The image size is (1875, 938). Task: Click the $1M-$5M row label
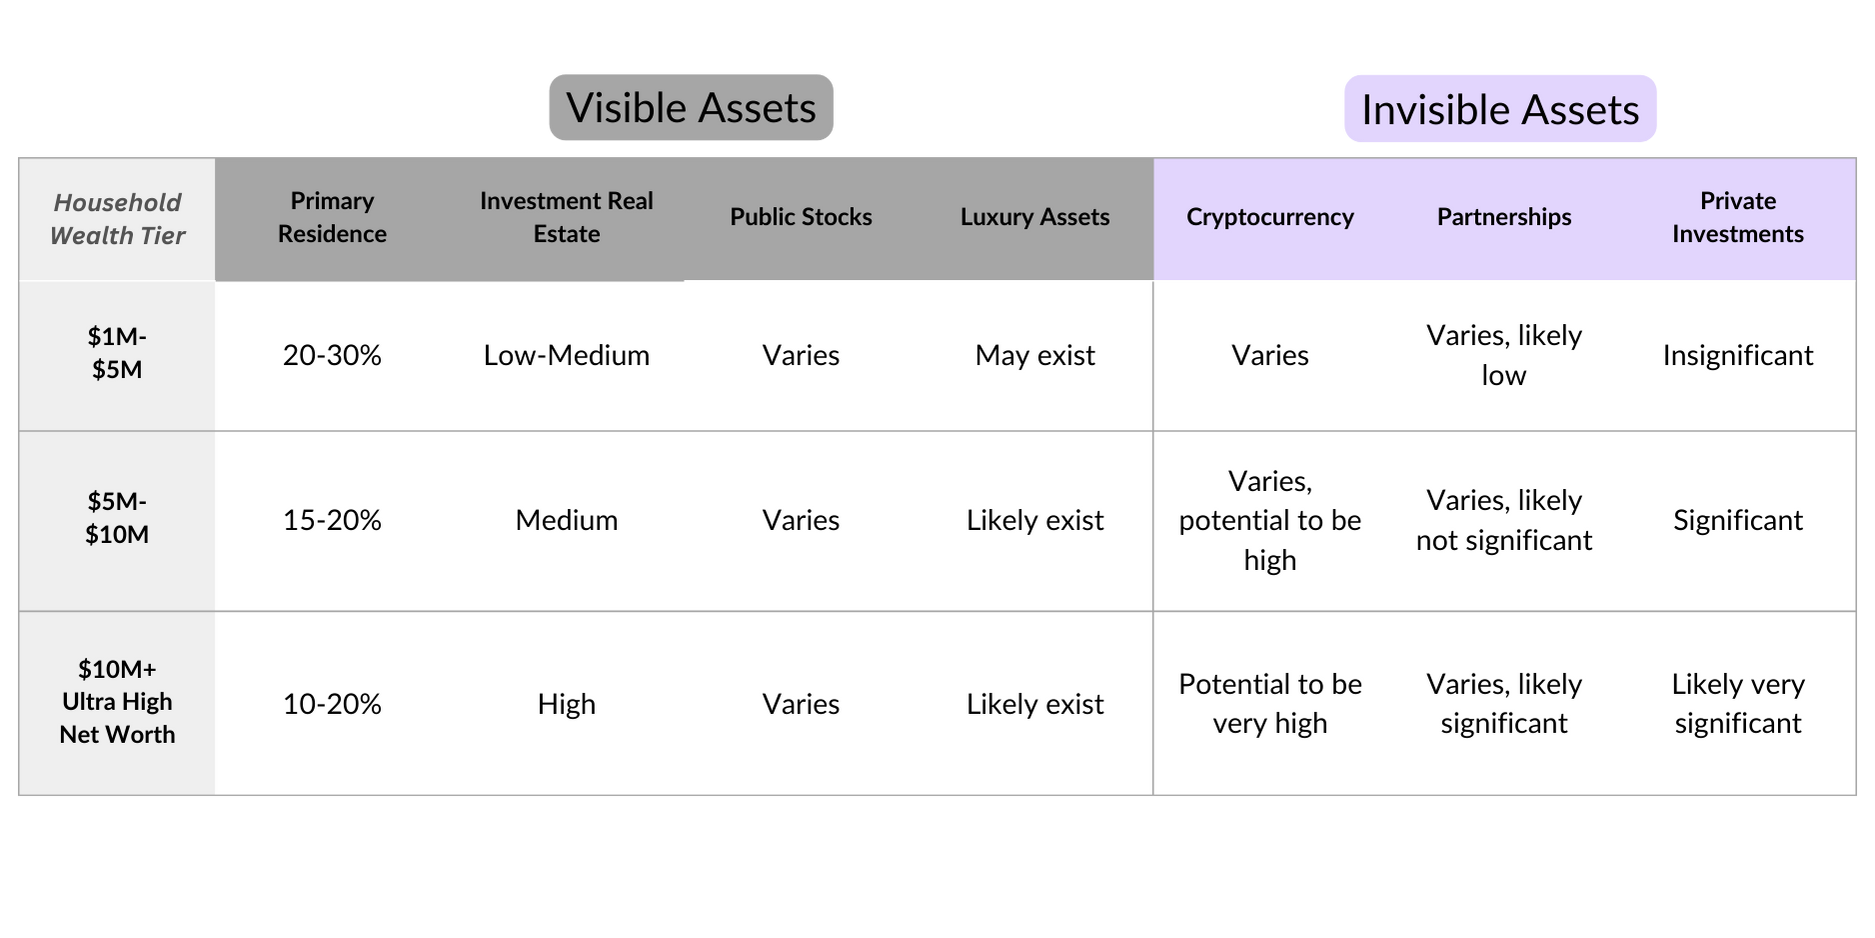point(117,353)
